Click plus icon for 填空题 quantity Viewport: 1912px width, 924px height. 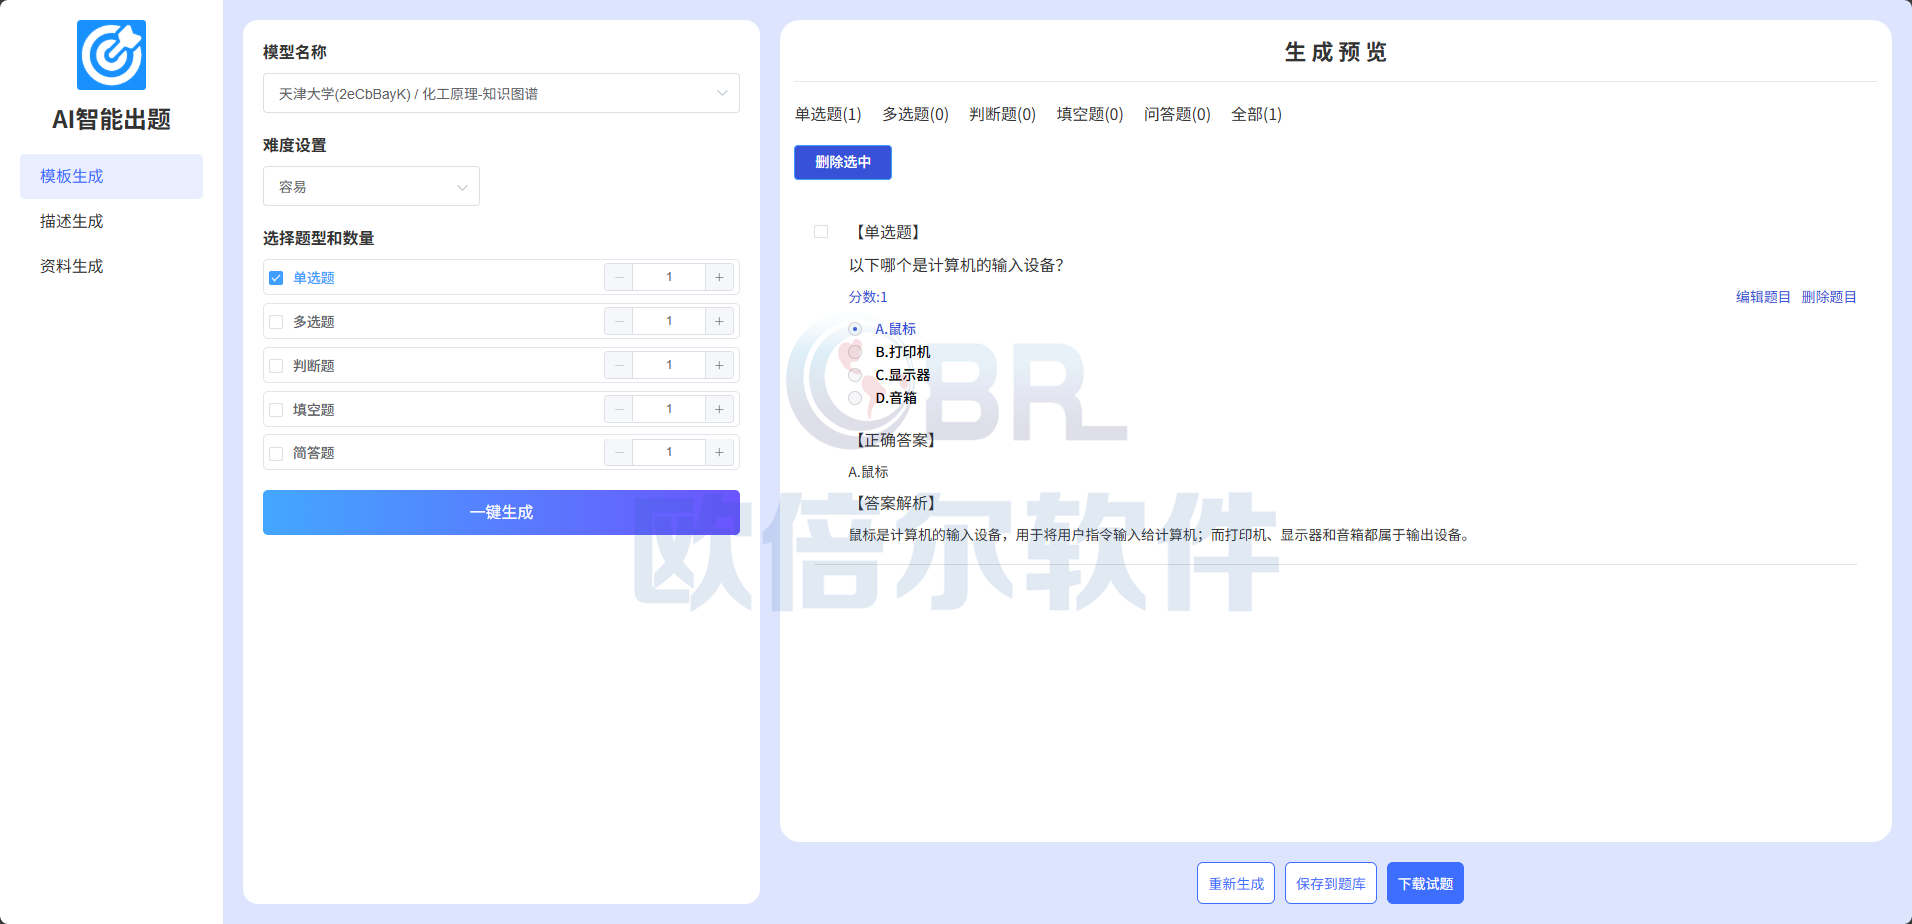click(719, 409)
